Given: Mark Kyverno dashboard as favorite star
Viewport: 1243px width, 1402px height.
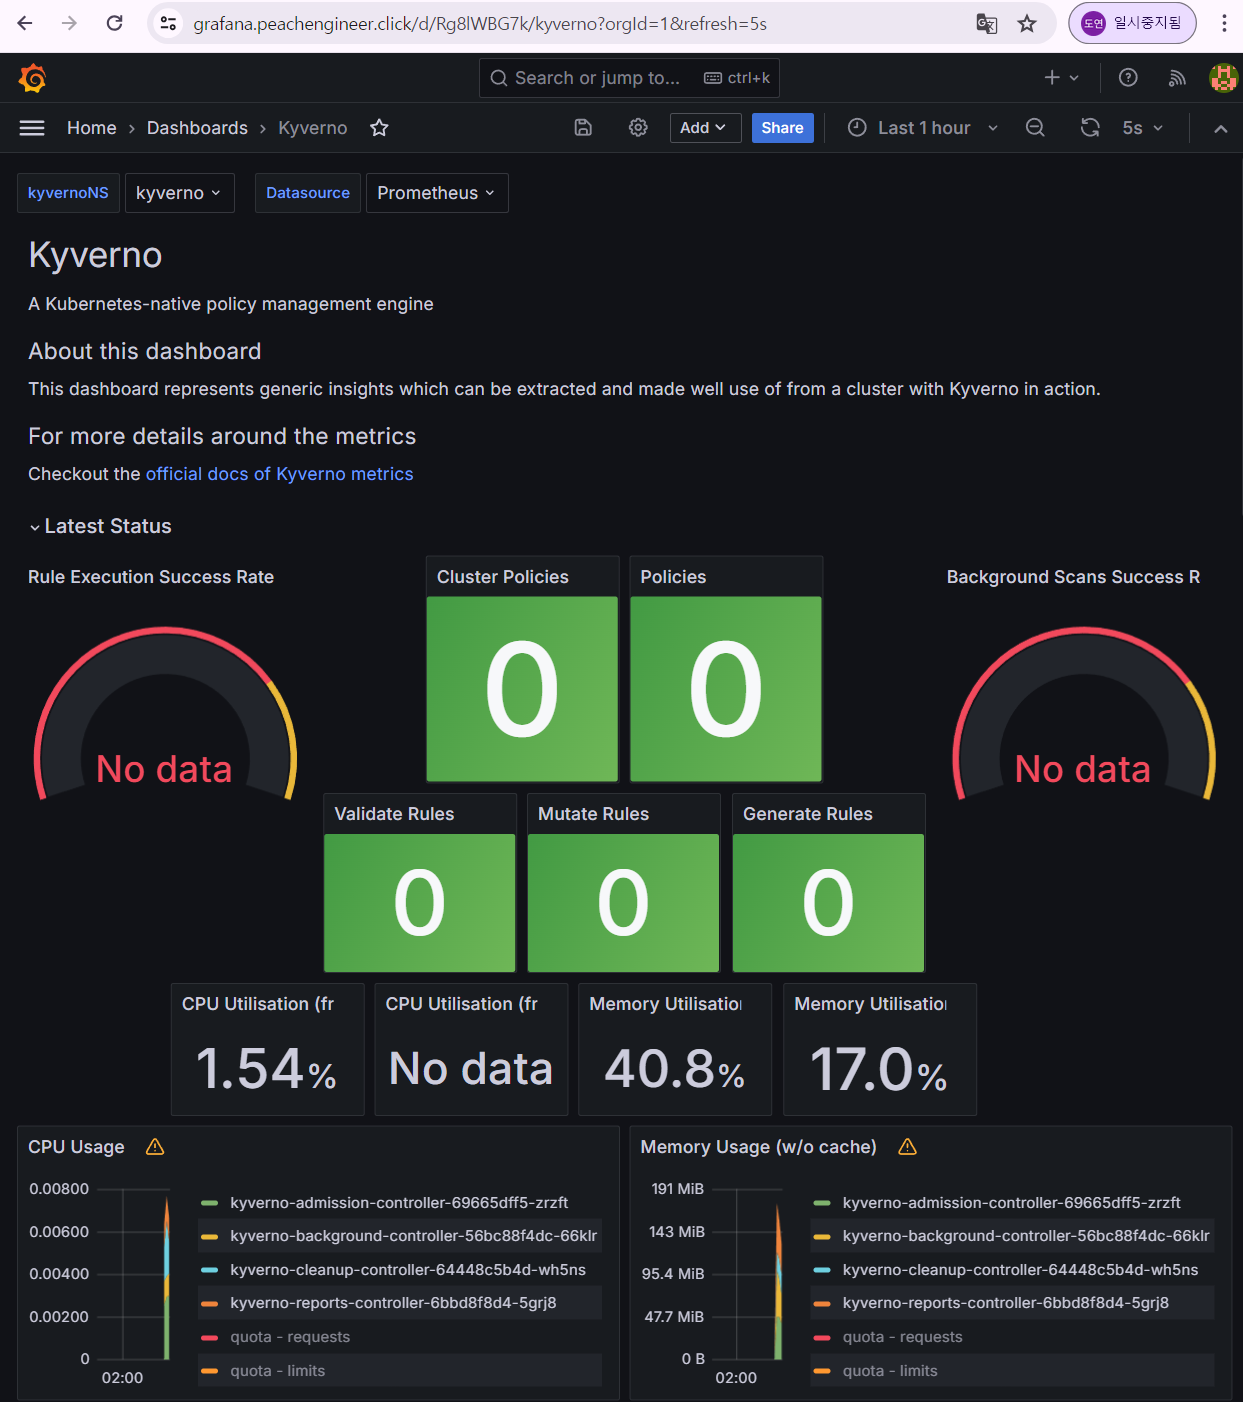Looking at the screenshot, I should tap(379, 128).
